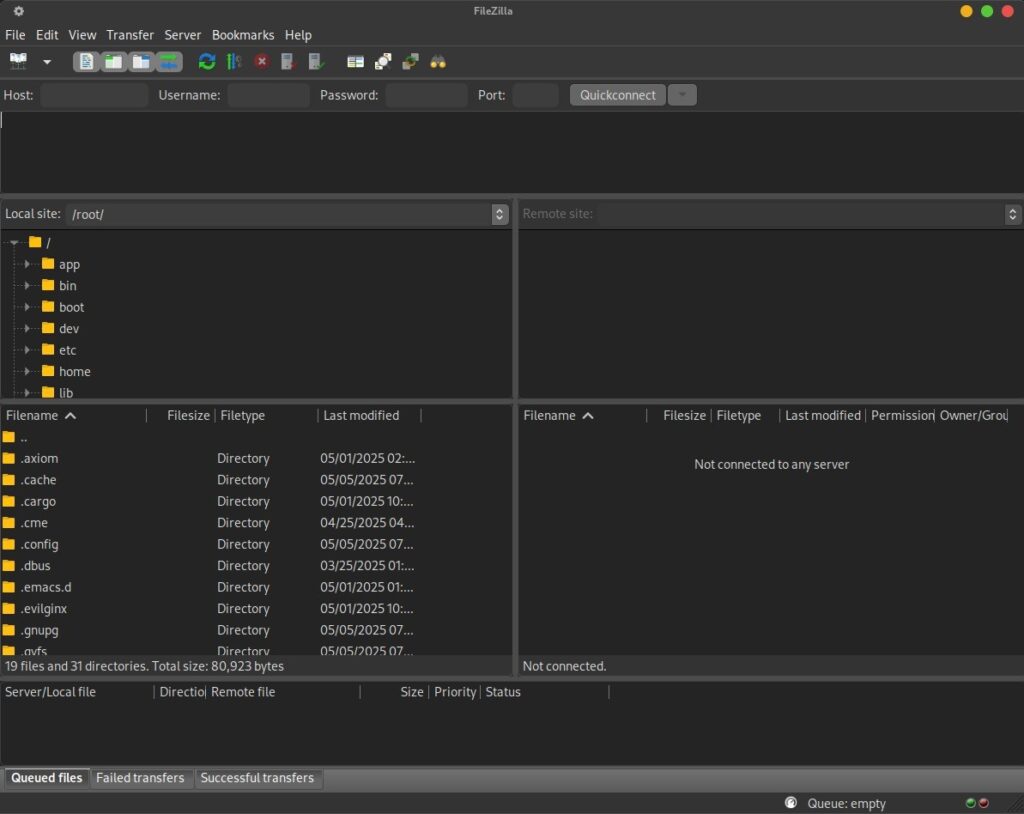Select the .config directory
Image resolution: width=1024 pixels, height=814 pixels.
click(x=39, y=544)
